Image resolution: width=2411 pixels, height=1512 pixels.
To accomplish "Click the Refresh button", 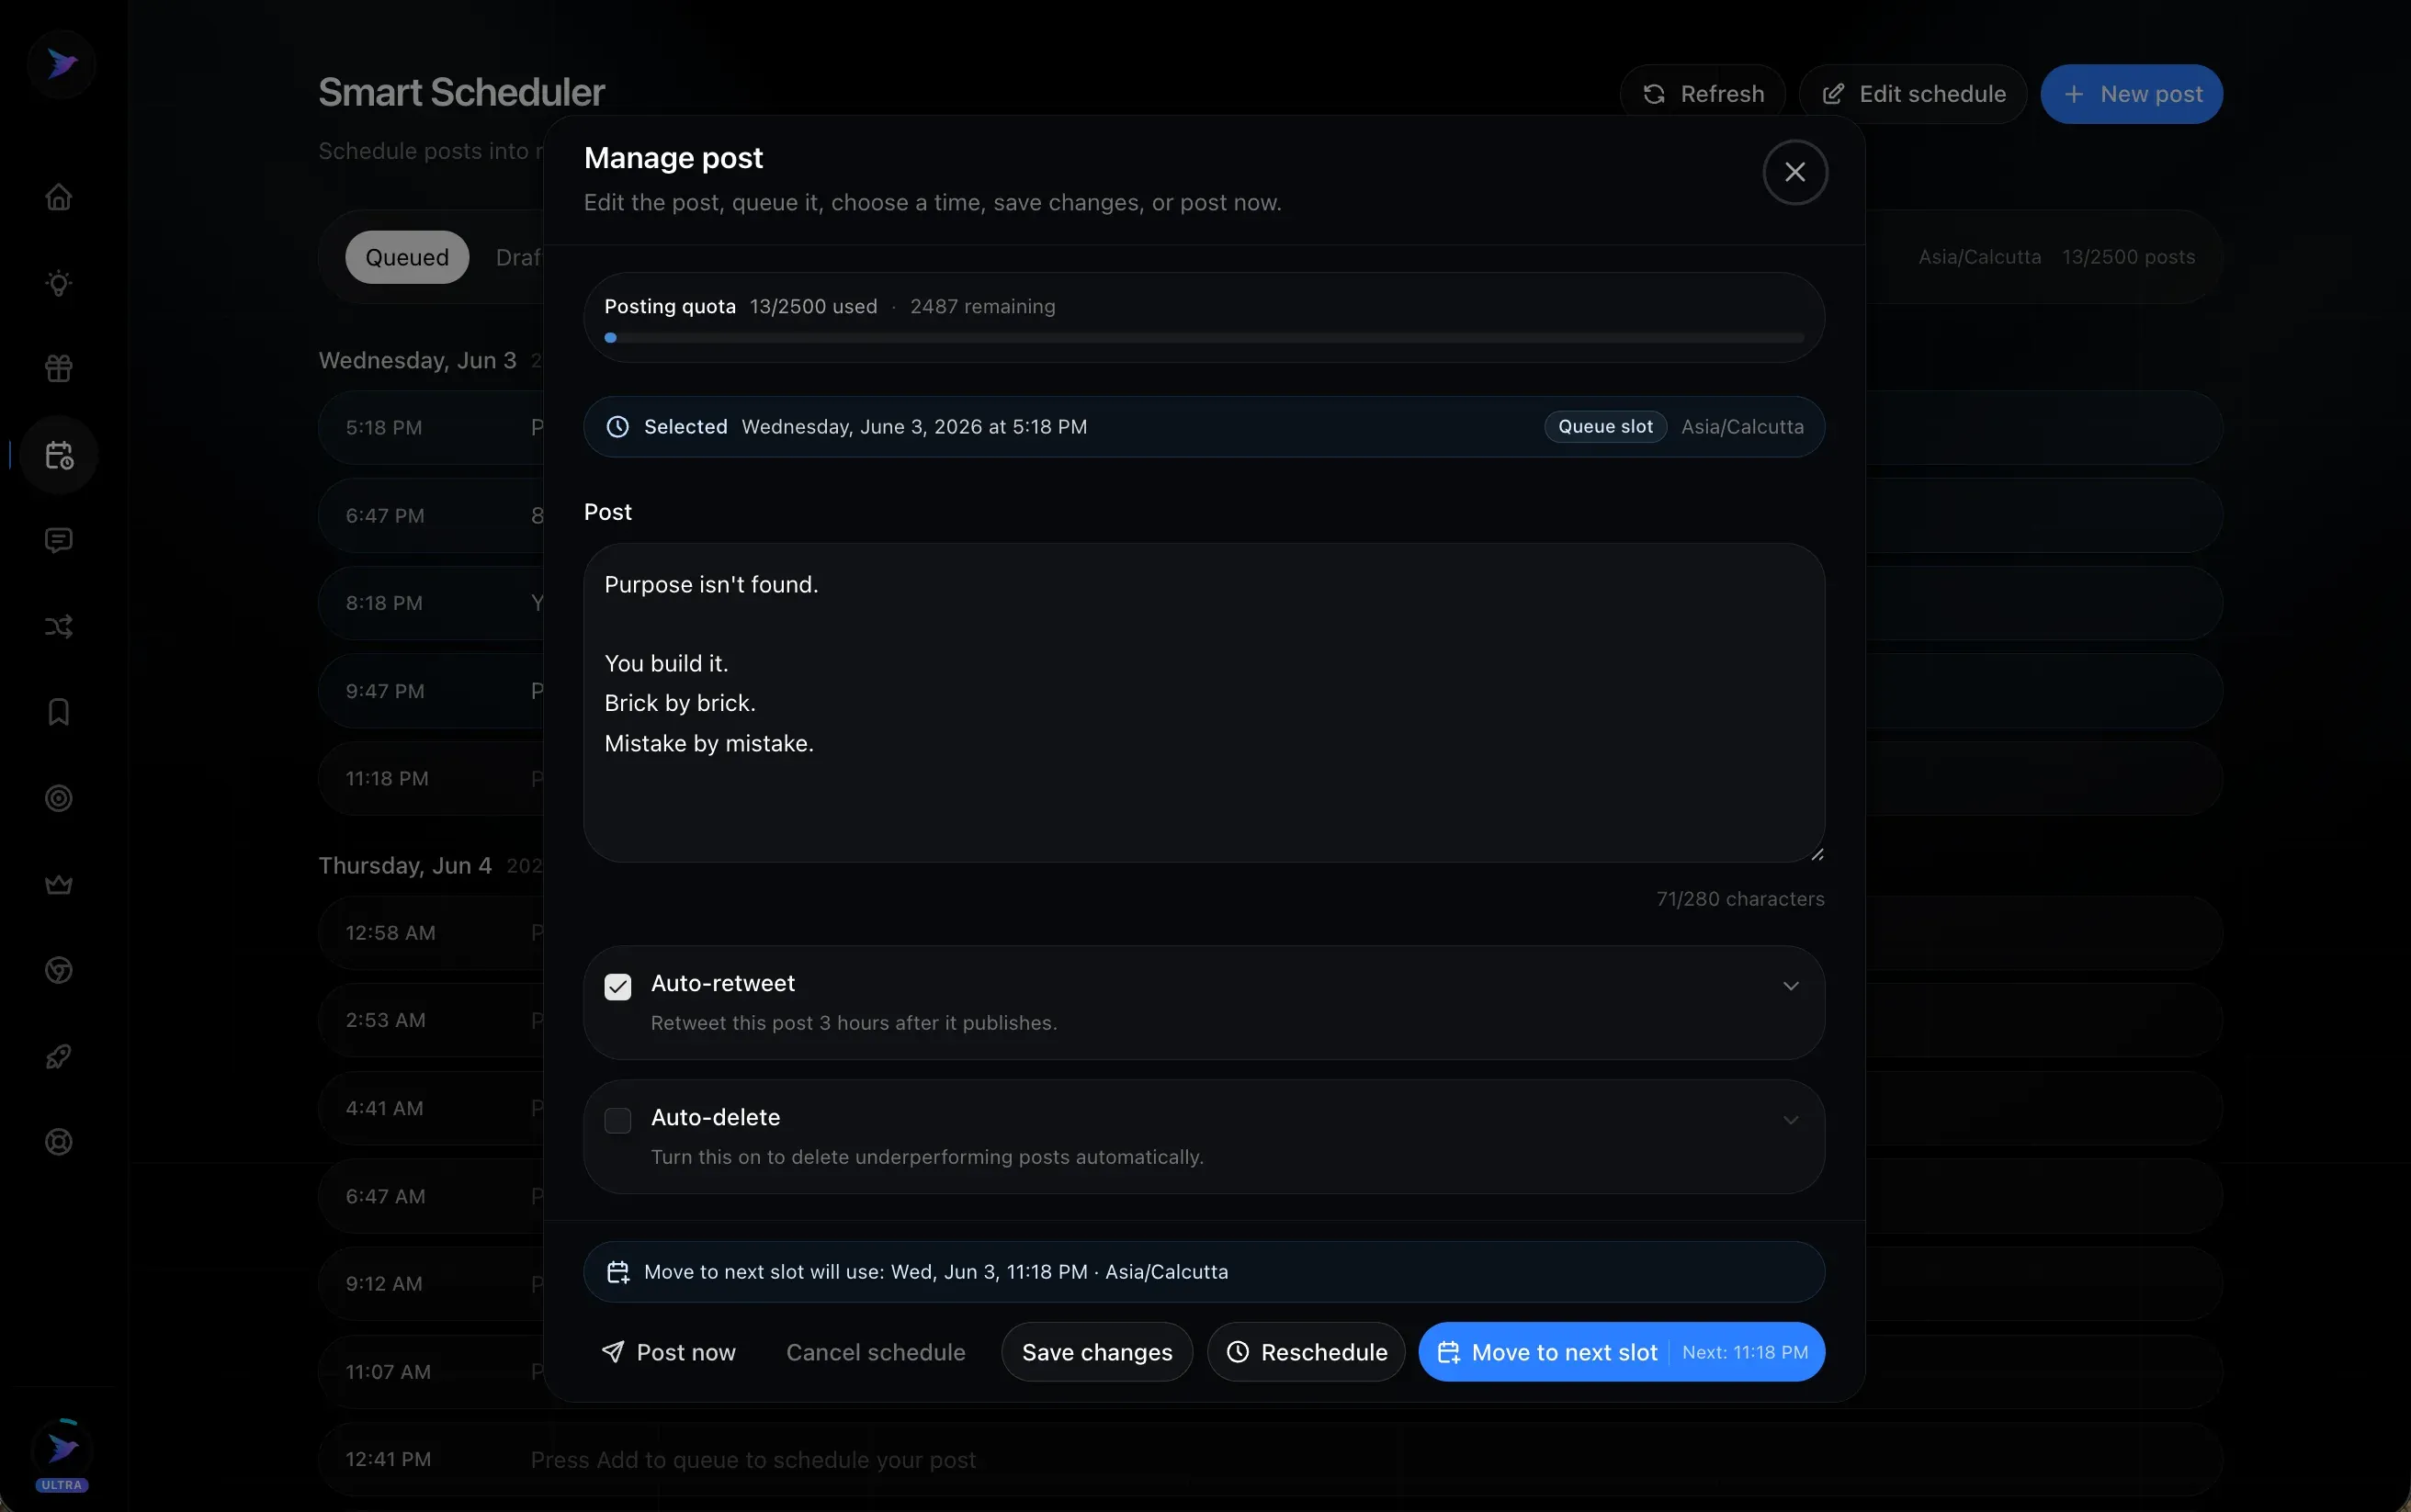I will tap(1703, 94).
